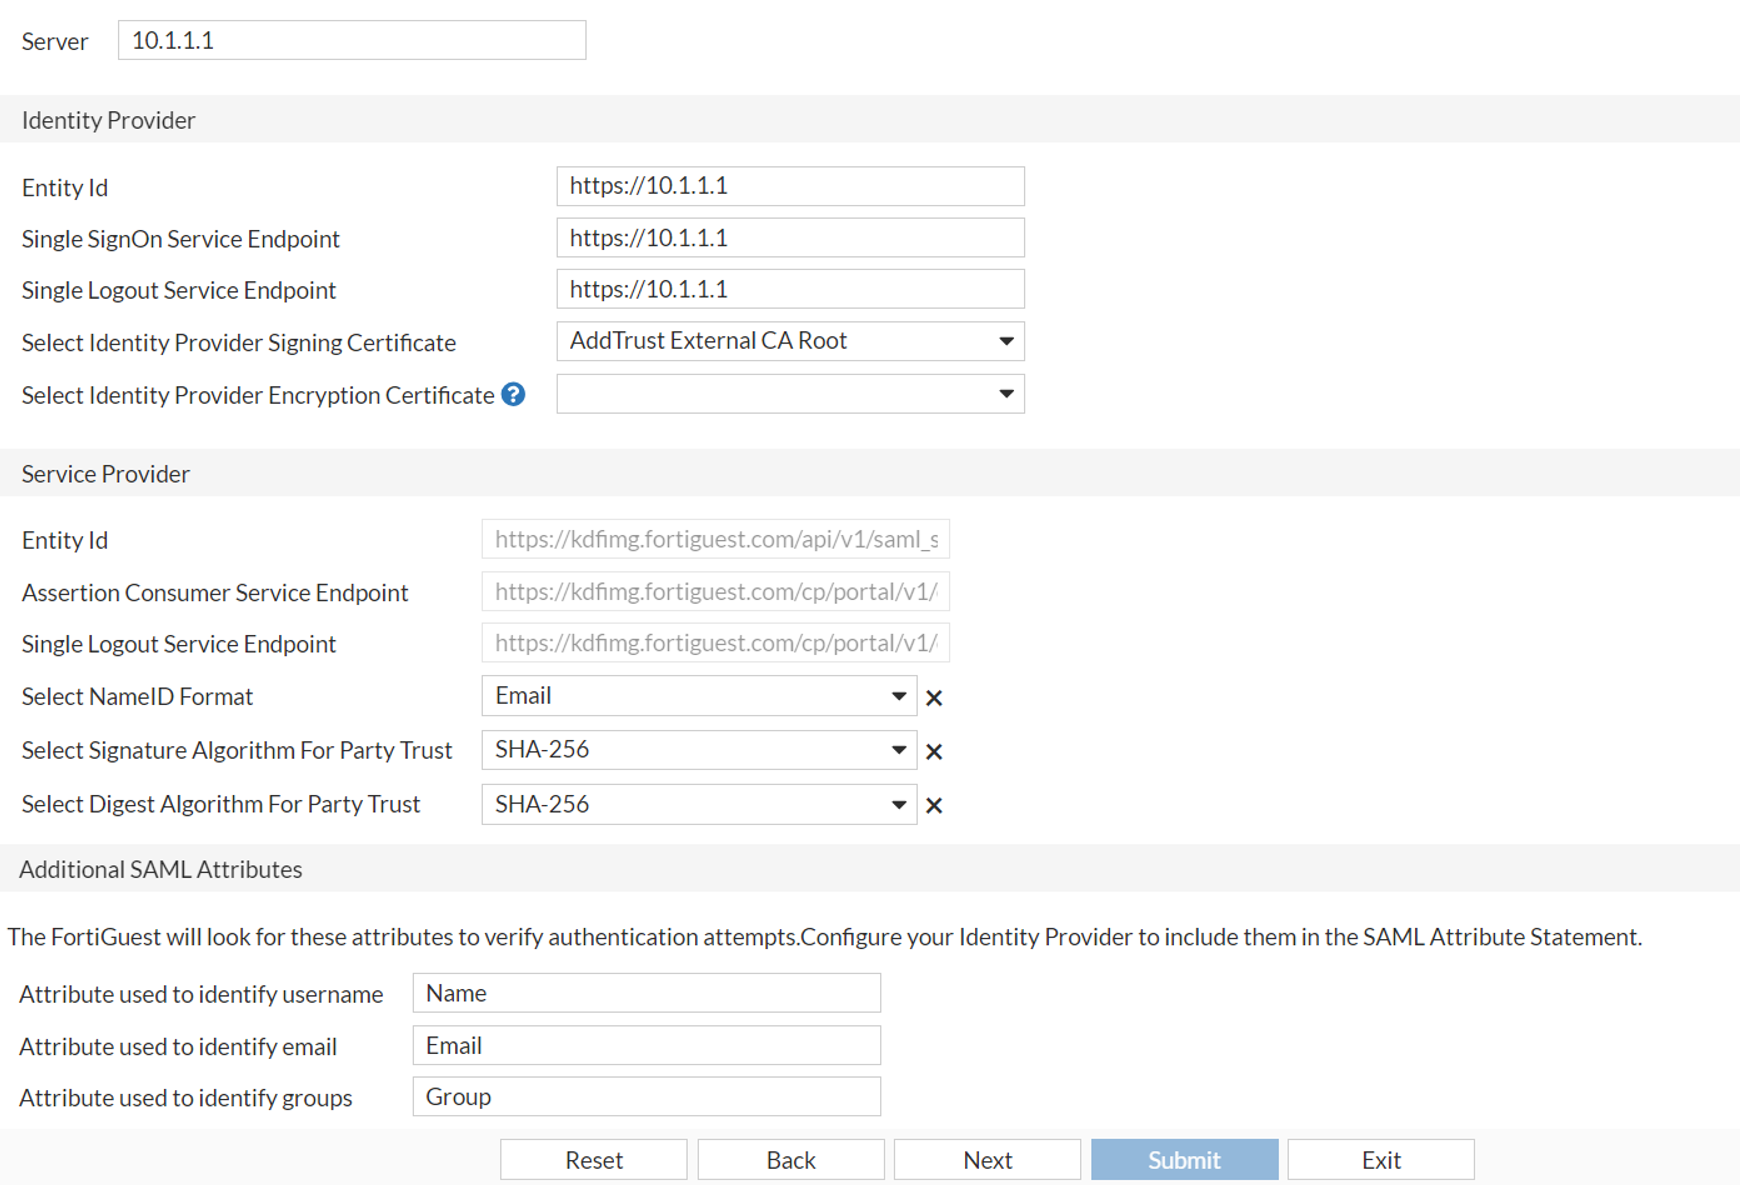Edit the attribute used to identify groups

(x=646, y=1096)
